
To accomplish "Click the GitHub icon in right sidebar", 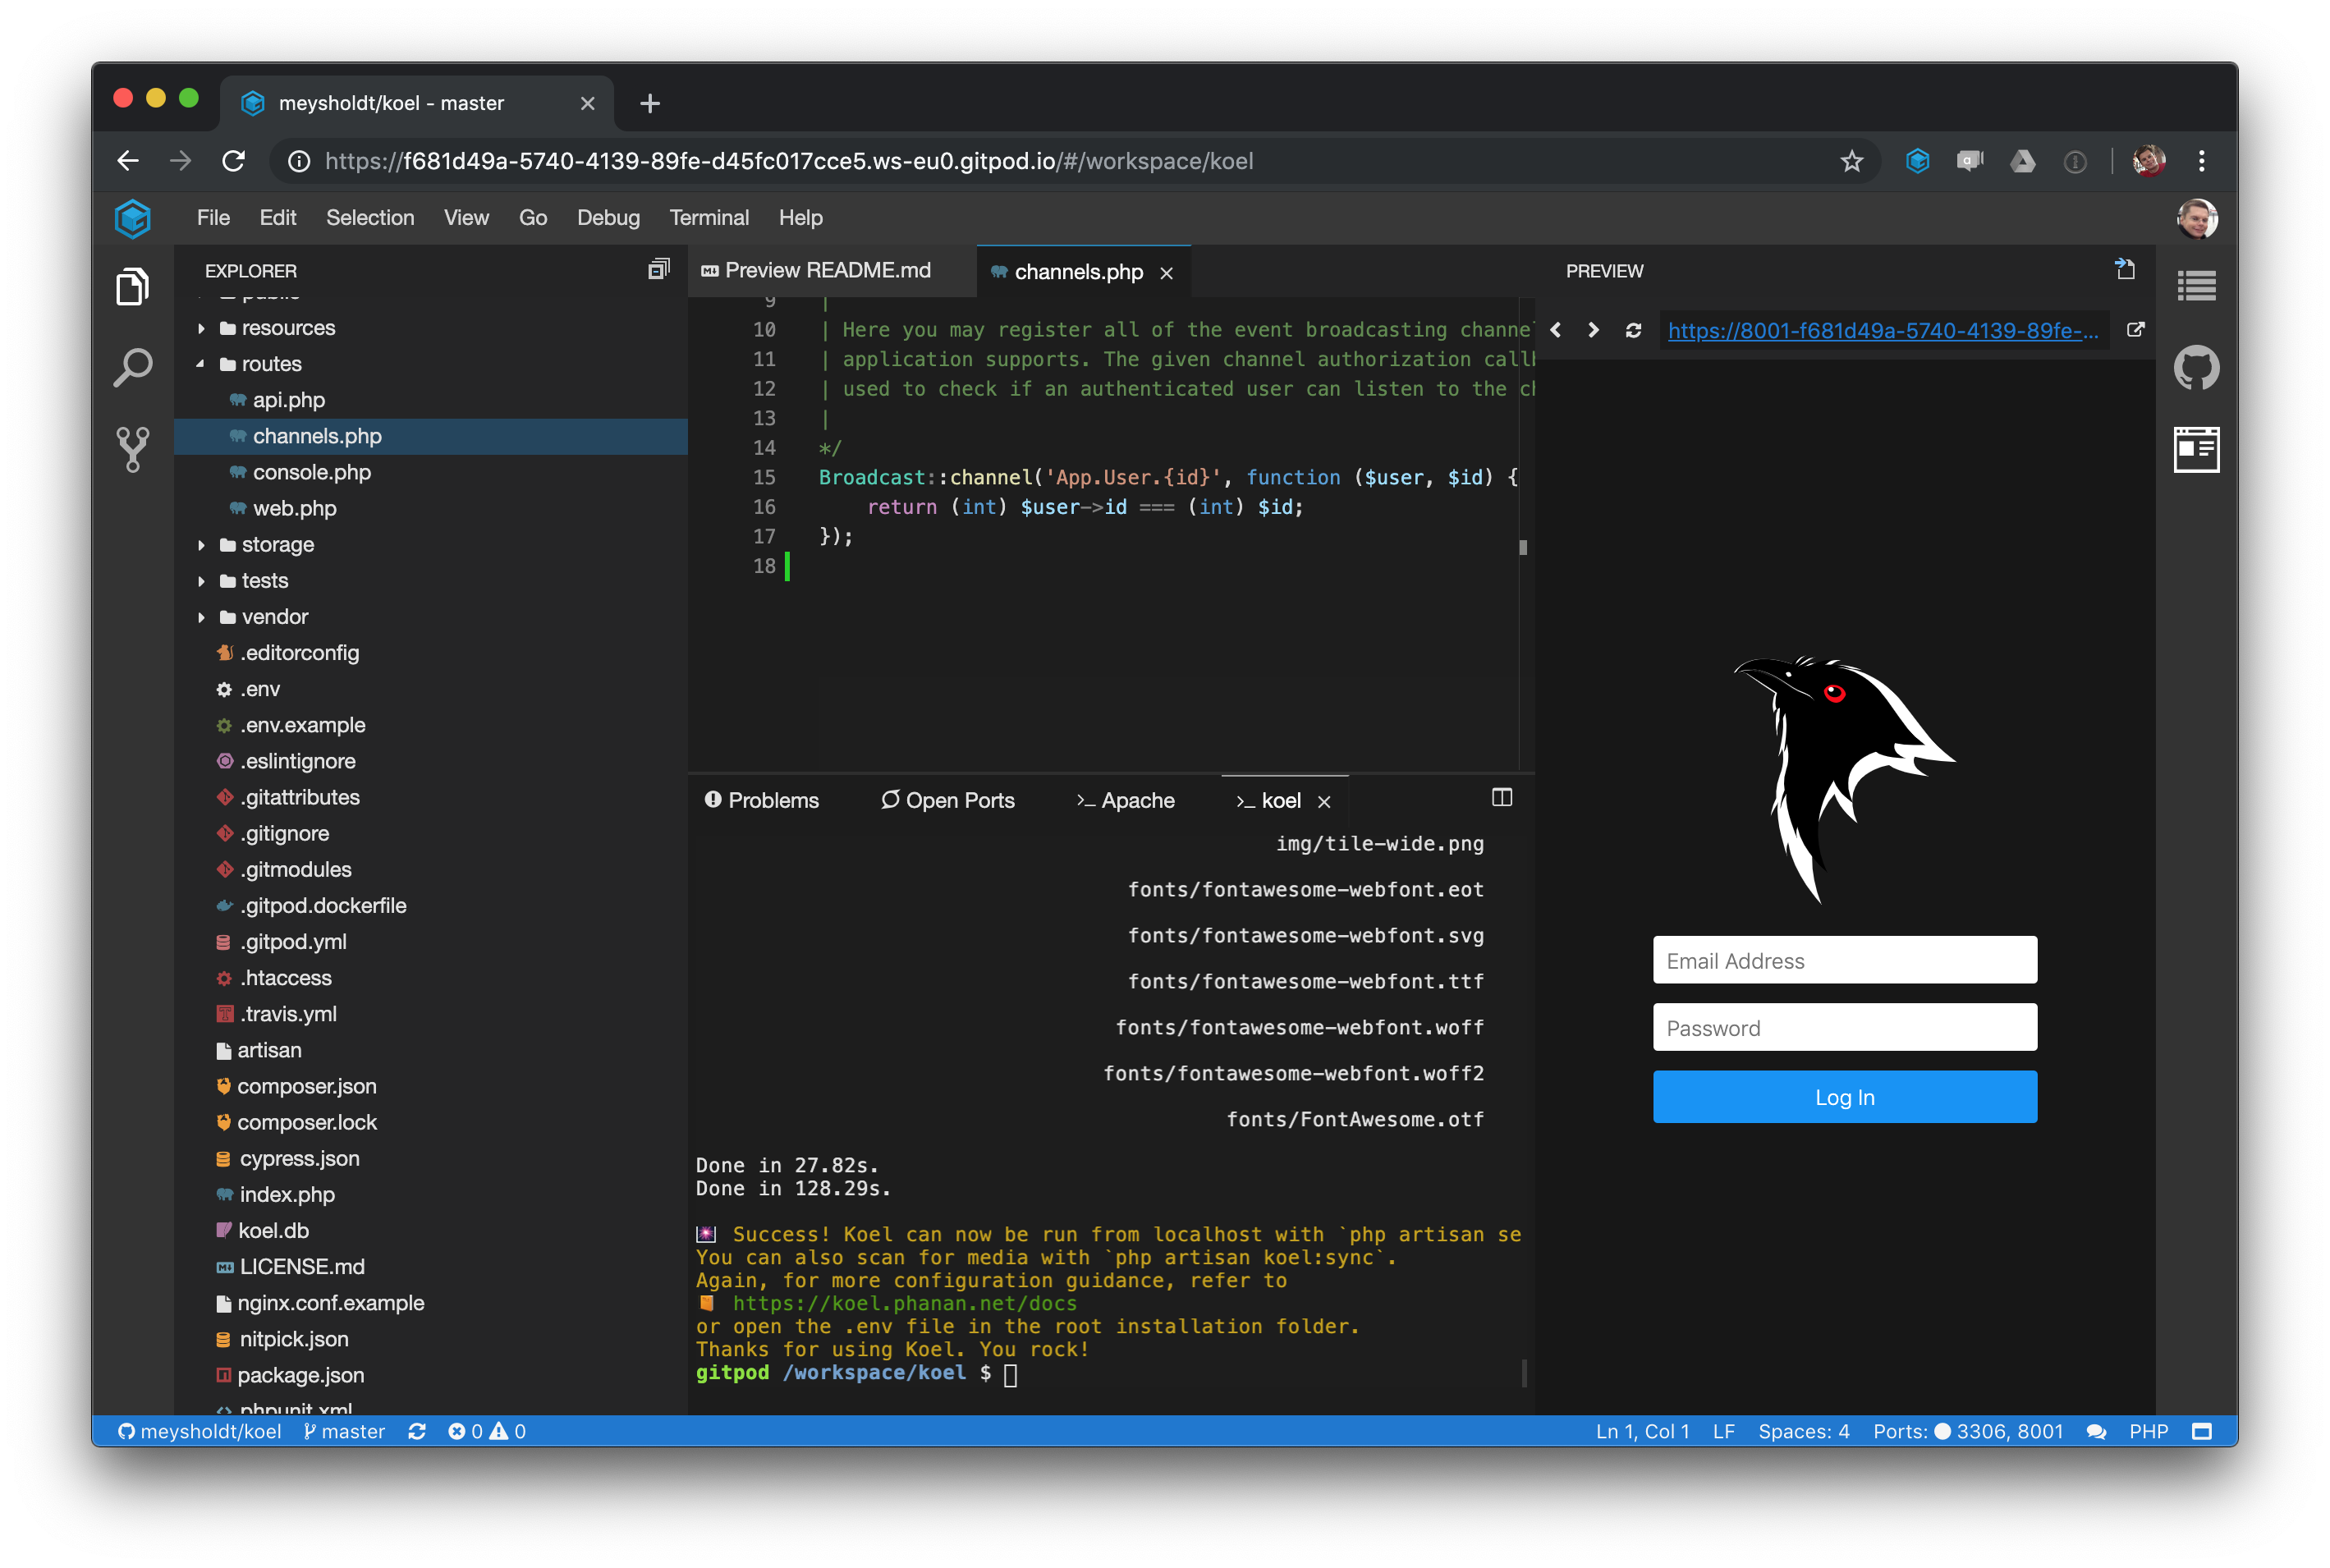I will tap(2196, 368).
